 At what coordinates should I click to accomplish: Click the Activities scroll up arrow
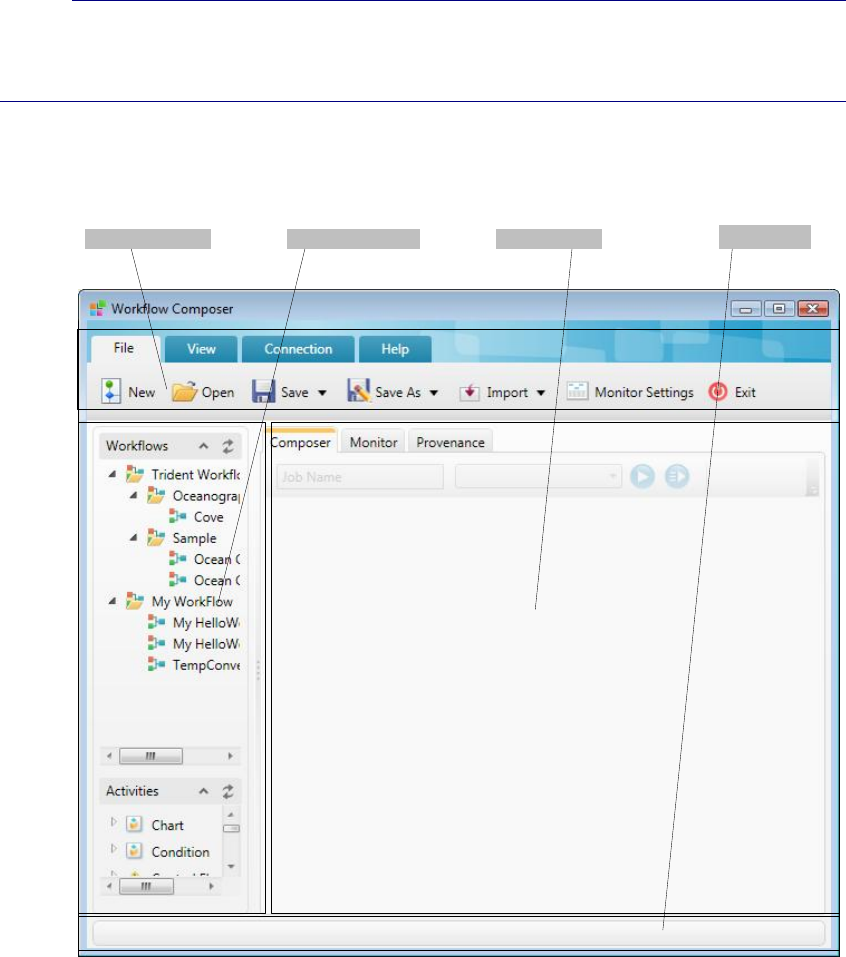click(x=231, y=814)
